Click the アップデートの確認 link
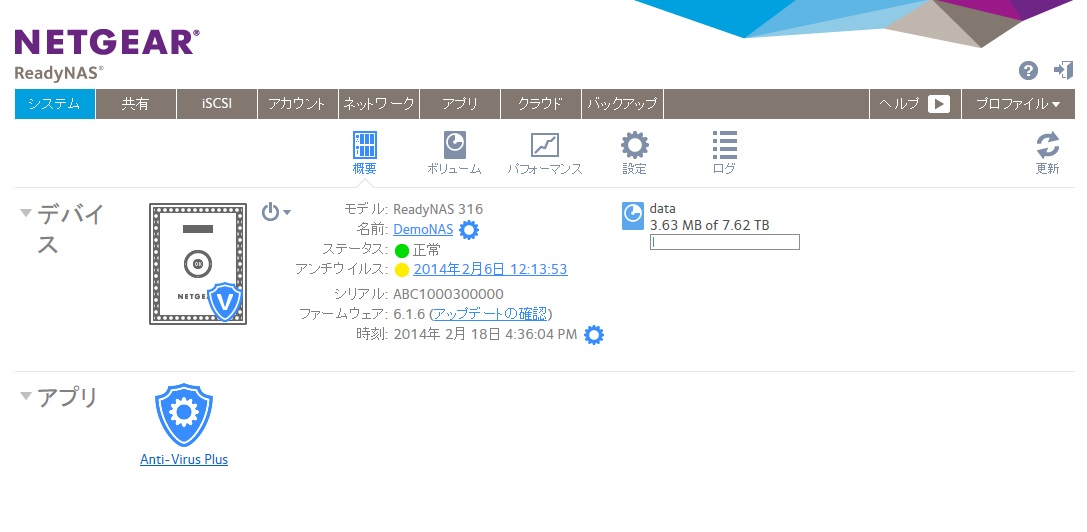 pyautogui.click(x=491, y=314)
